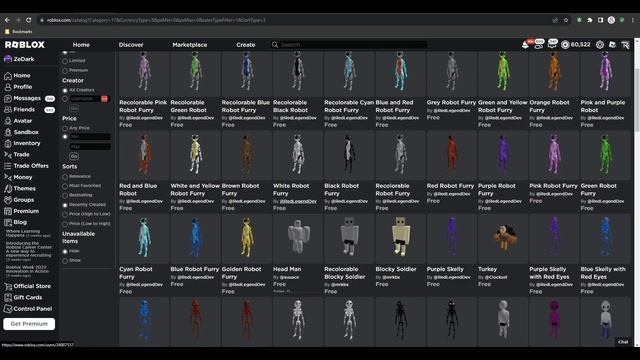This screenshot has width=640, height=360.
Task: Go back in the browser
Action: click(x=7, y=20)
